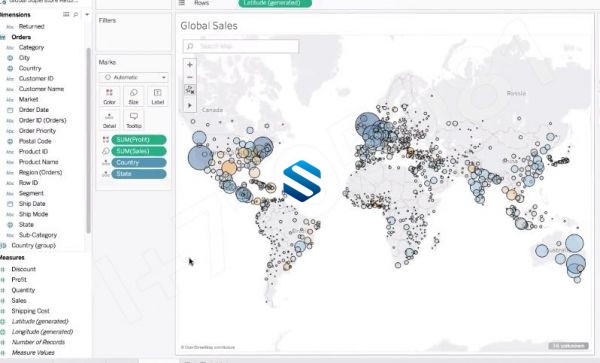Expand the map tools arrow button

[x=190, y=105]
